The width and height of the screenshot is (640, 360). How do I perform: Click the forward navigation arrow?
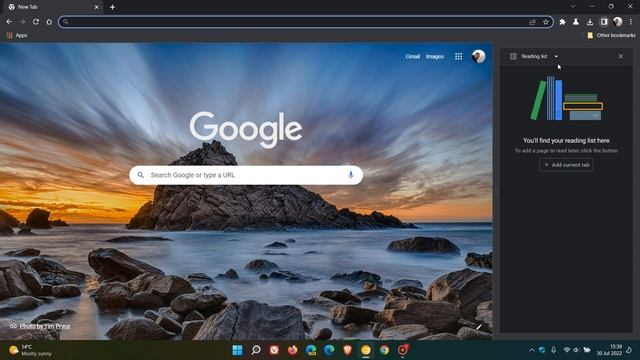[x=22, y=22]
